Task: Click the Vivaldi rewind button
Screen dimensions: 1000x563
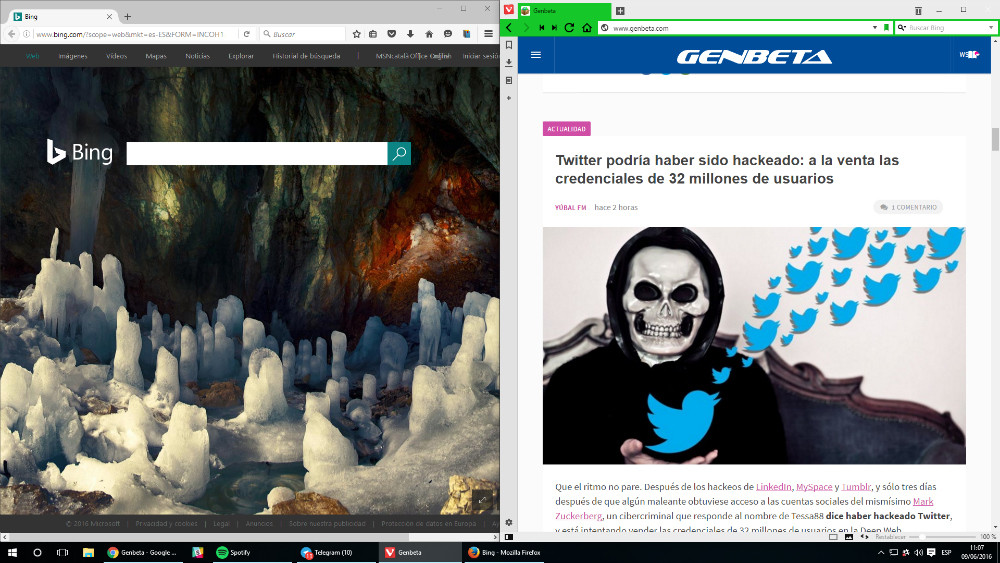Action: pos(541,27)
